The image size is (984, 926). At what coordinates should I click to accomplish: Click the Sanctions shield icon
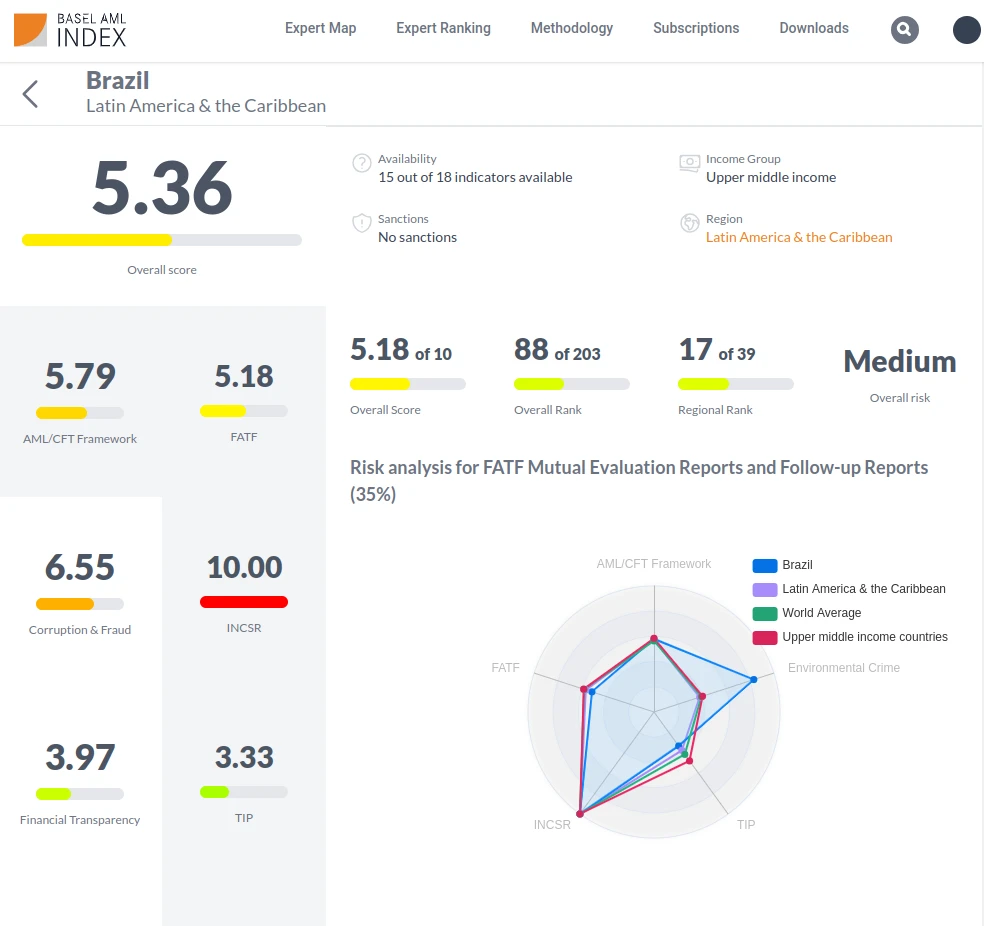coord(361,223)
